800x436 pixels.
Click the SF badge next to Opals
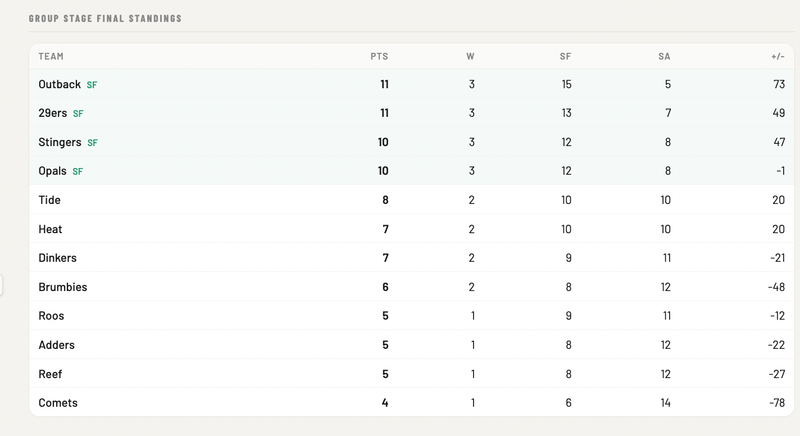coord(78,172)
